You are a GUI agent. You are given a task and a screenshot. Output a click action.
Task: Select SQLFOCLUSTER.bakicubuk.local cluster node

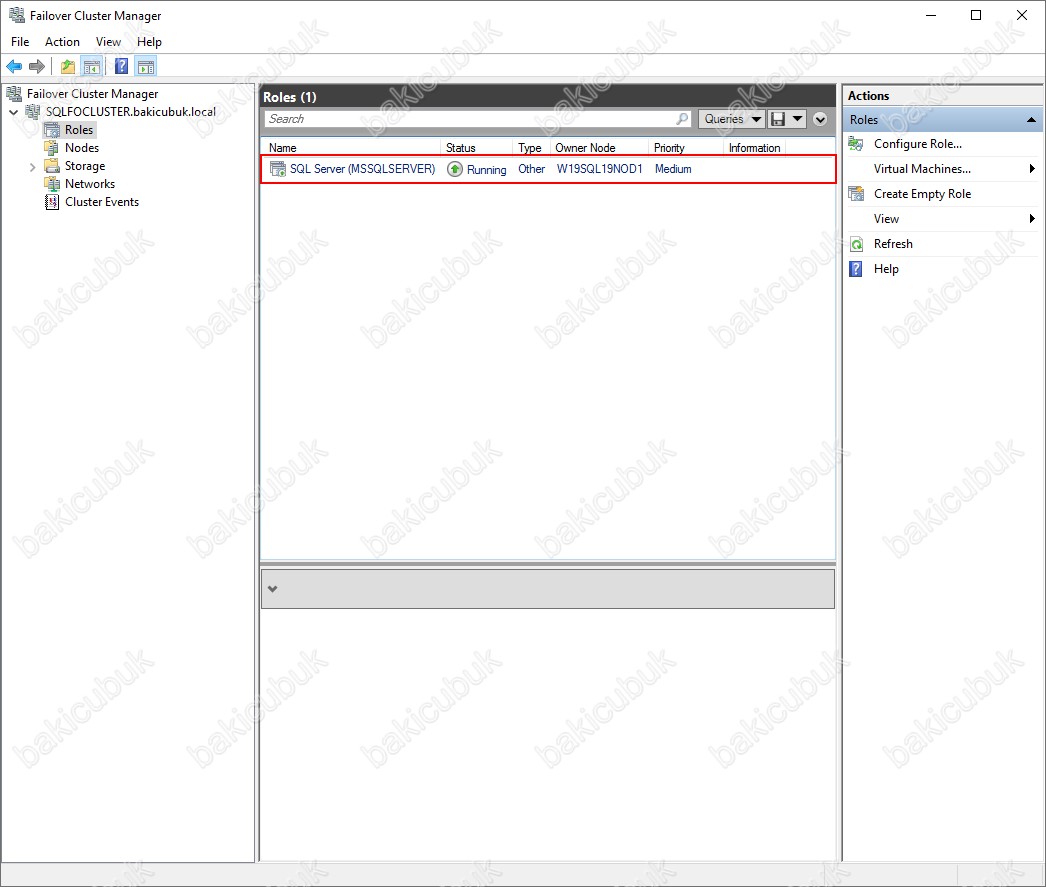pyautogui.click(x=131, y=111)
